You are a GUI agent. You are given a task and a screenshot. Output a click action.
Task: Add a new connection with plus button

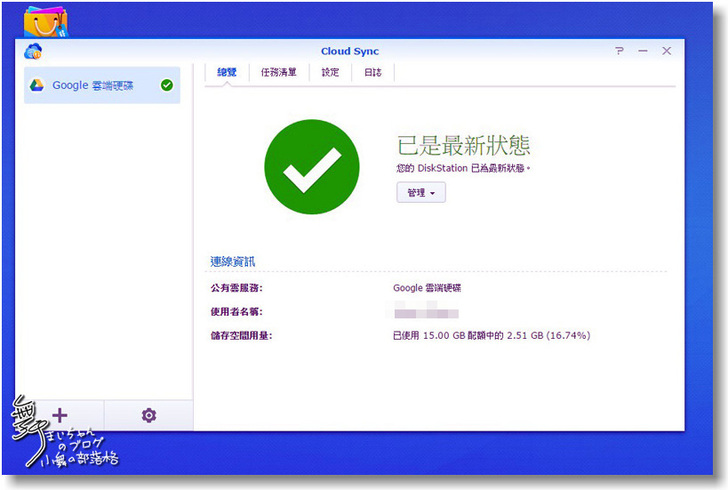coord(59,415)
